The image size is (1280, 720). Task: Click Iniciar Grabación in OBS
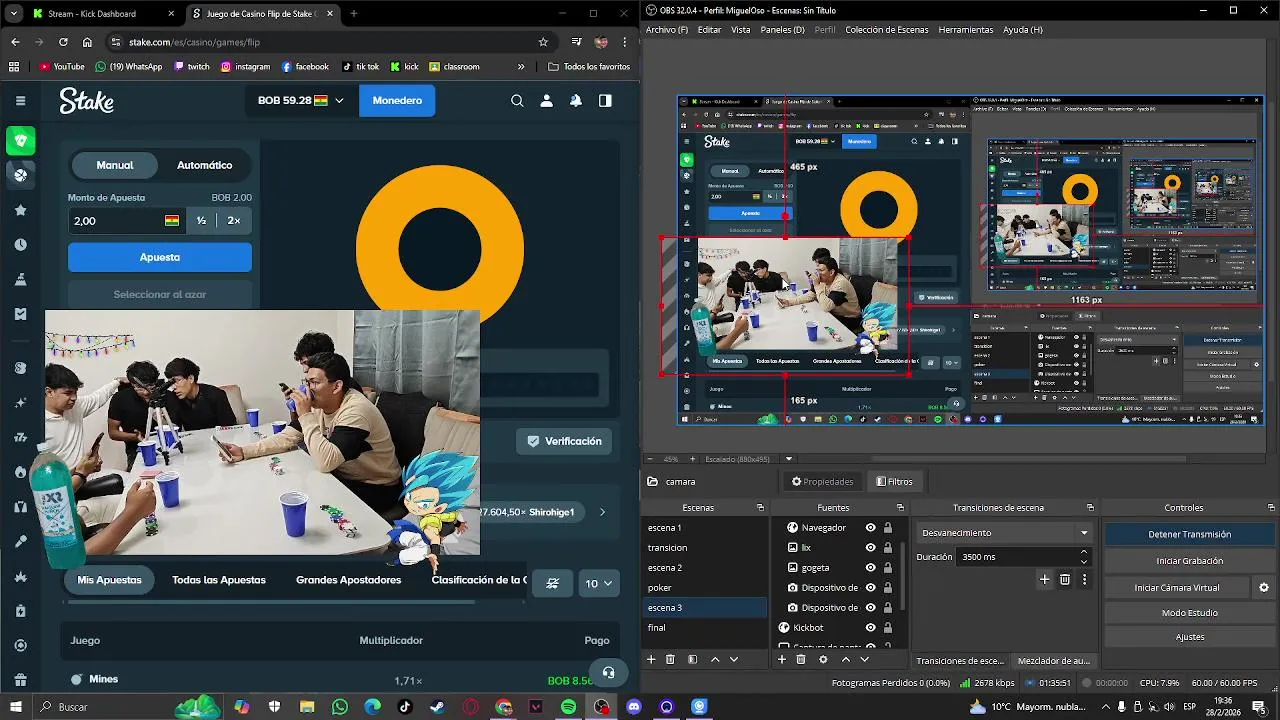pos(1189,561)
